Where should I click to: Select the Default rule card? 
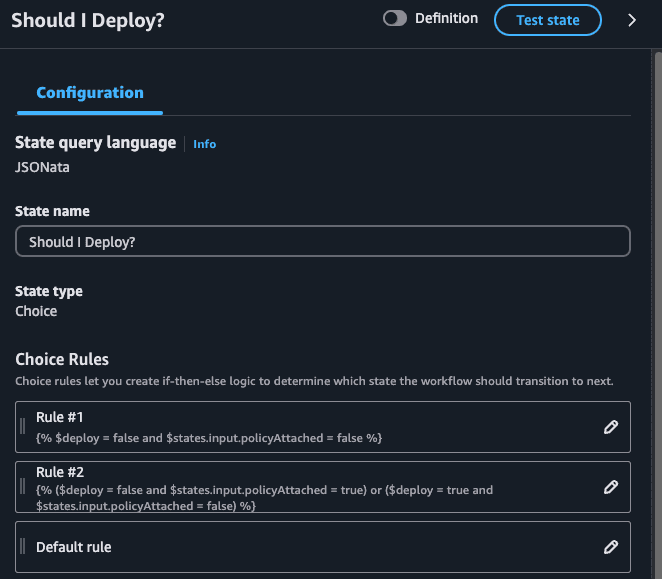click(323, 547)
